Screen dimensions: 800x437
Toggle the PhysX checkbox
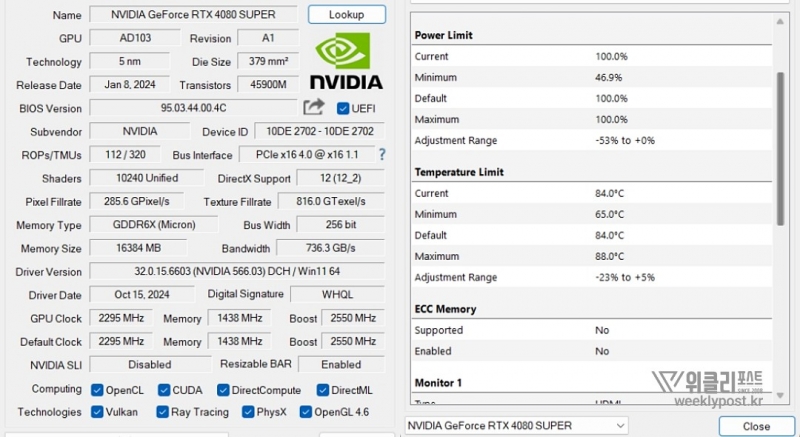pos(248,412)
